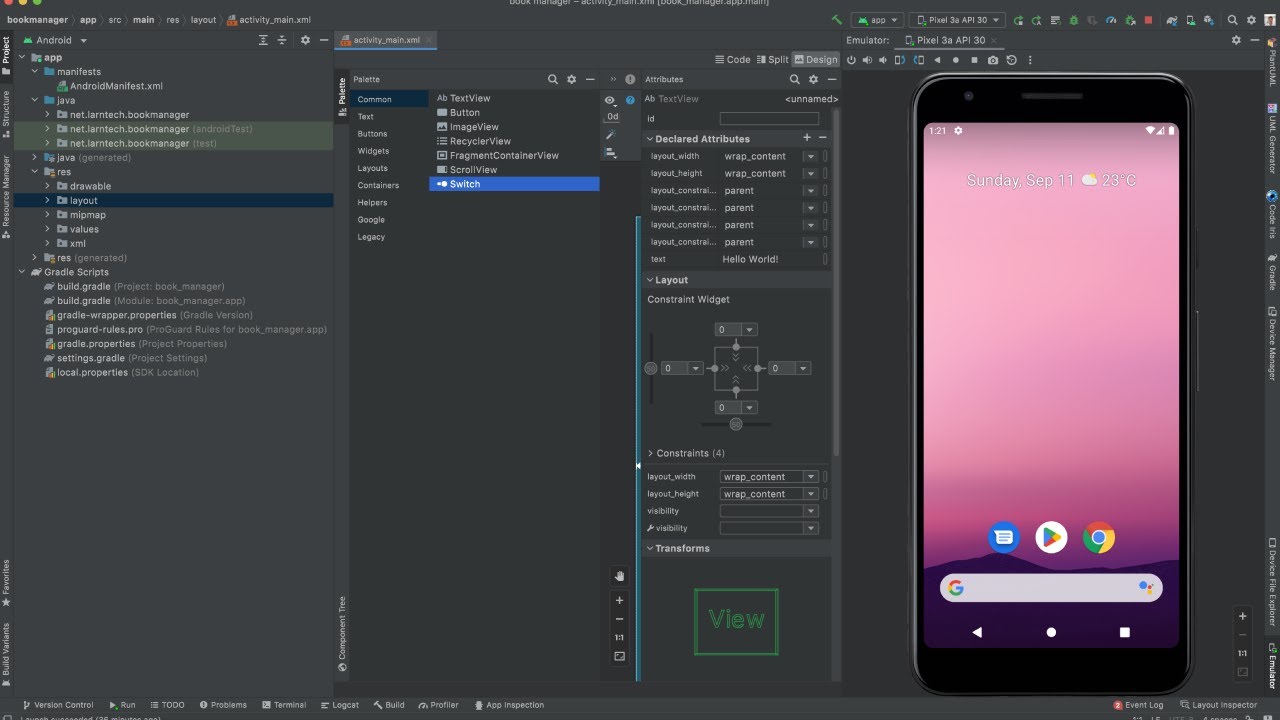Open the Event Log
The width and height of the screenshot is (1280, 720).
click(x=1143, y=705)
